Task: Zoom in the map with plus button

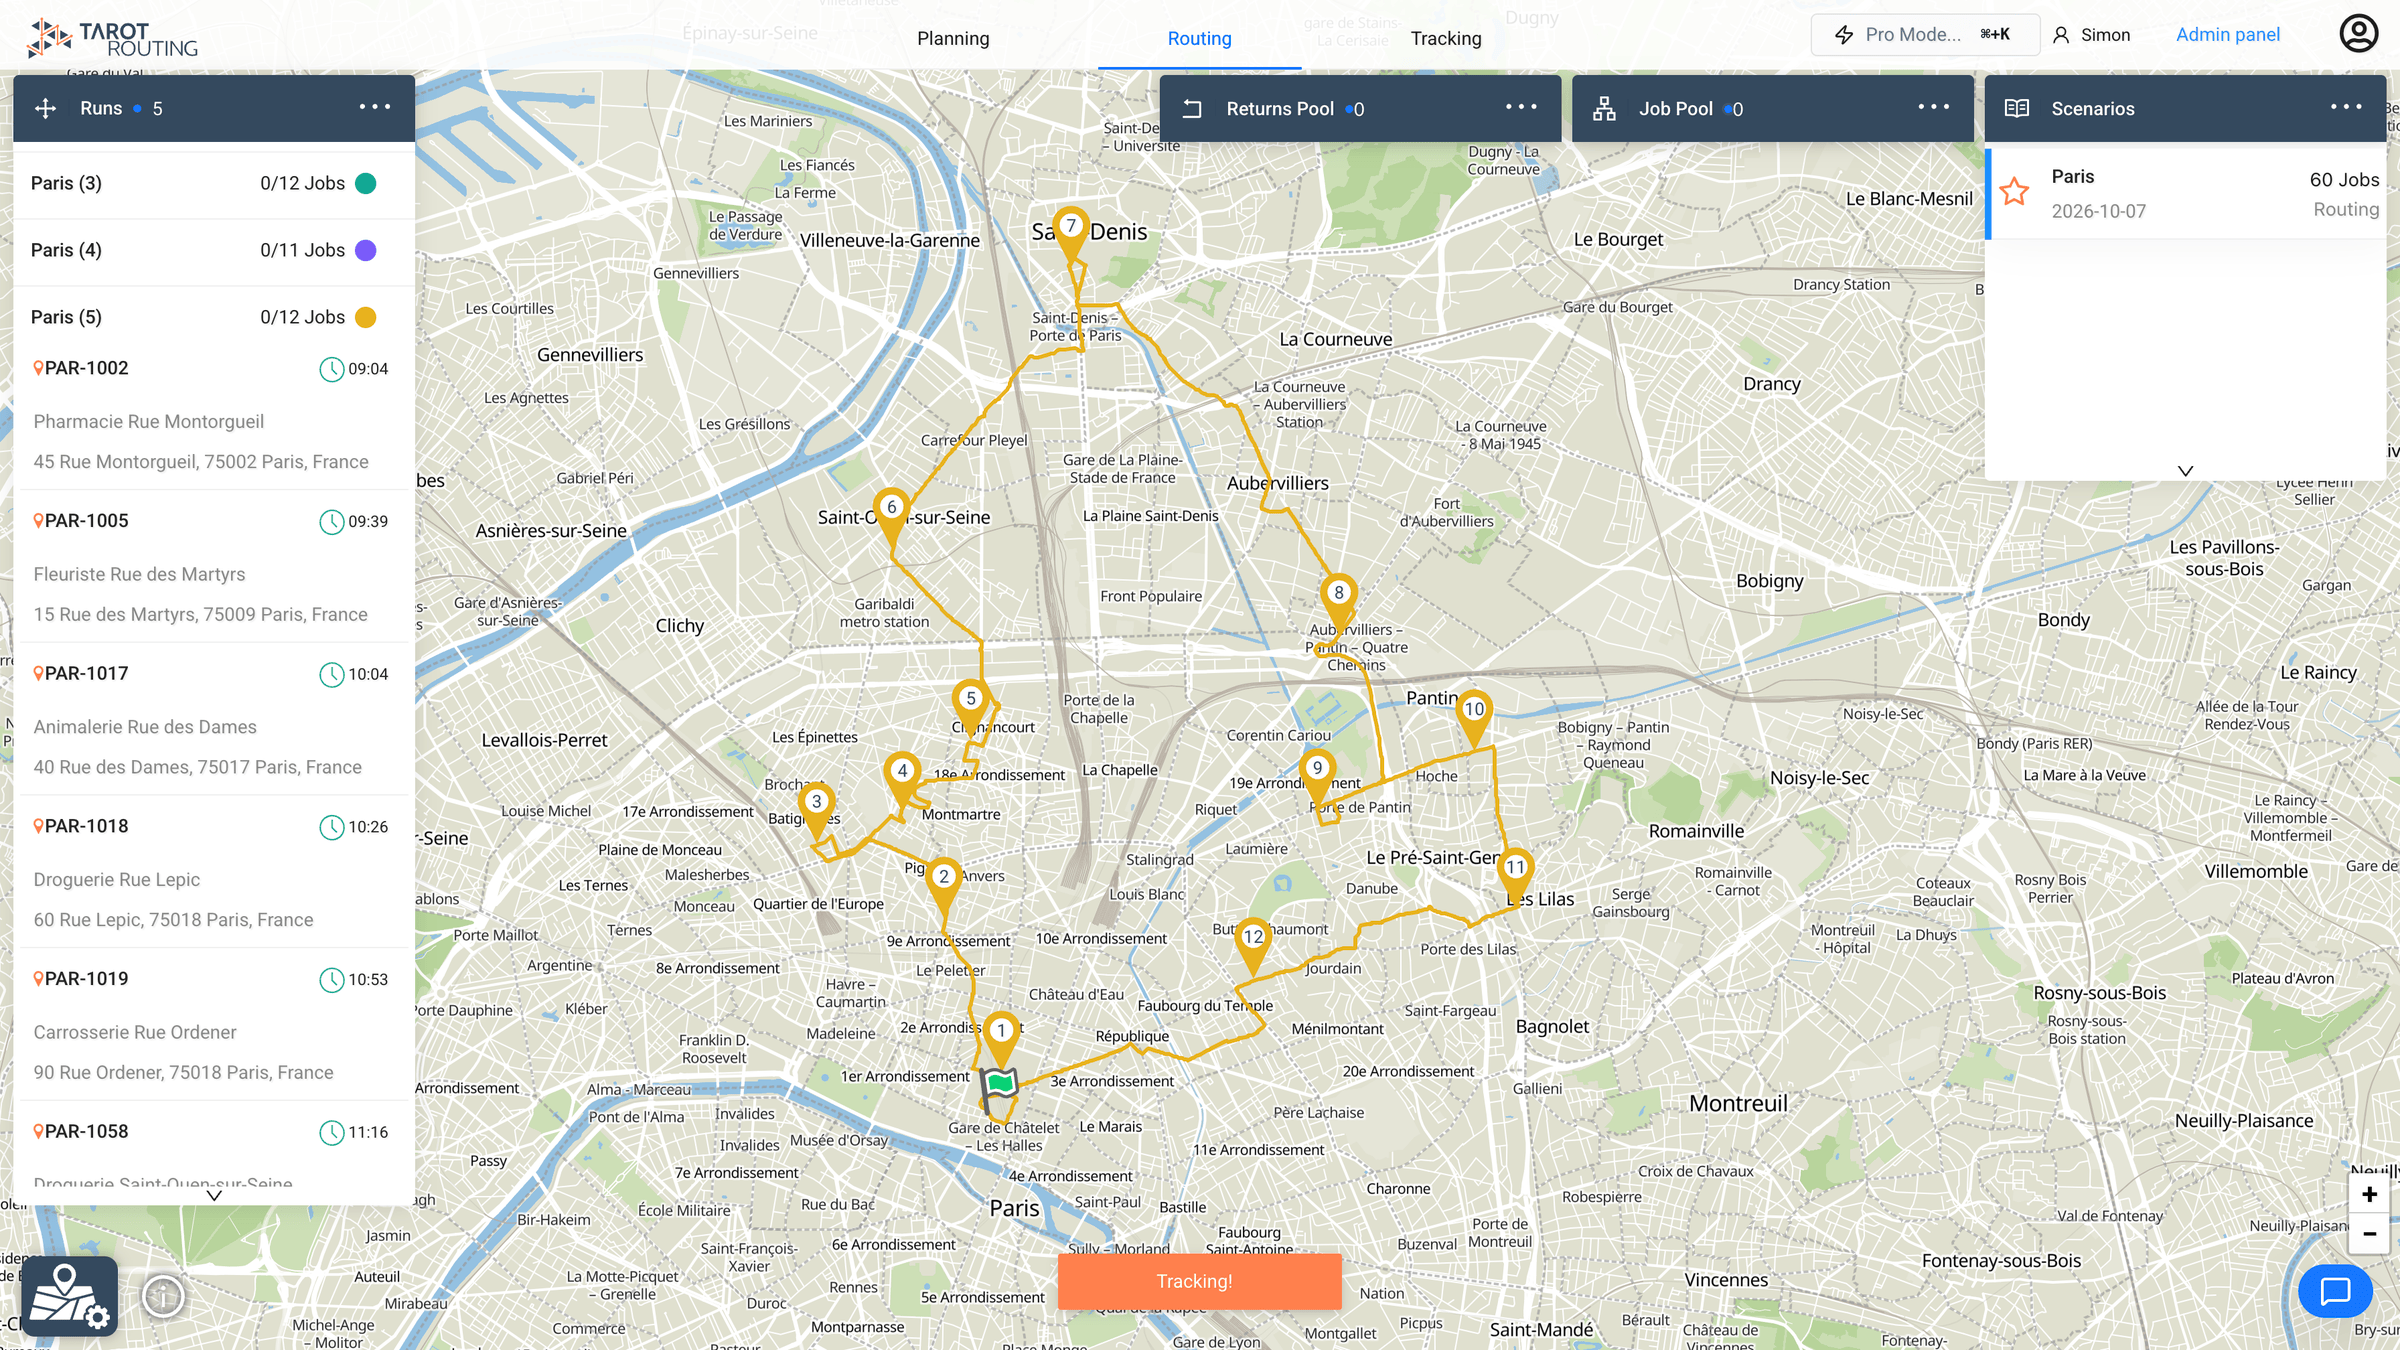Action: click(x=2369, y=1195)
